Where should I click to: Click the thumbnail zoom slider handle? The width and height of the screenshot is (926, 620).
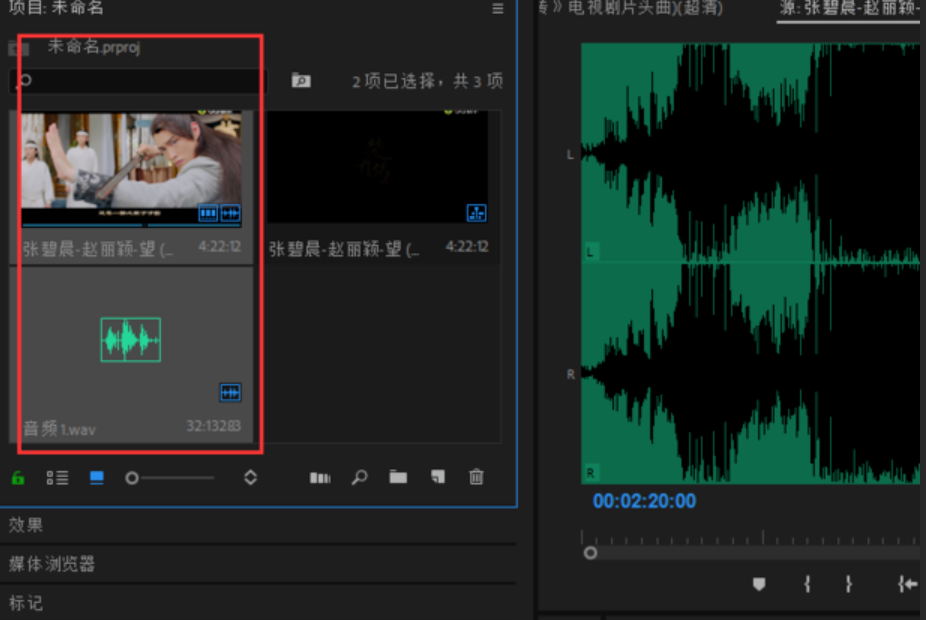tap(132, 478)
